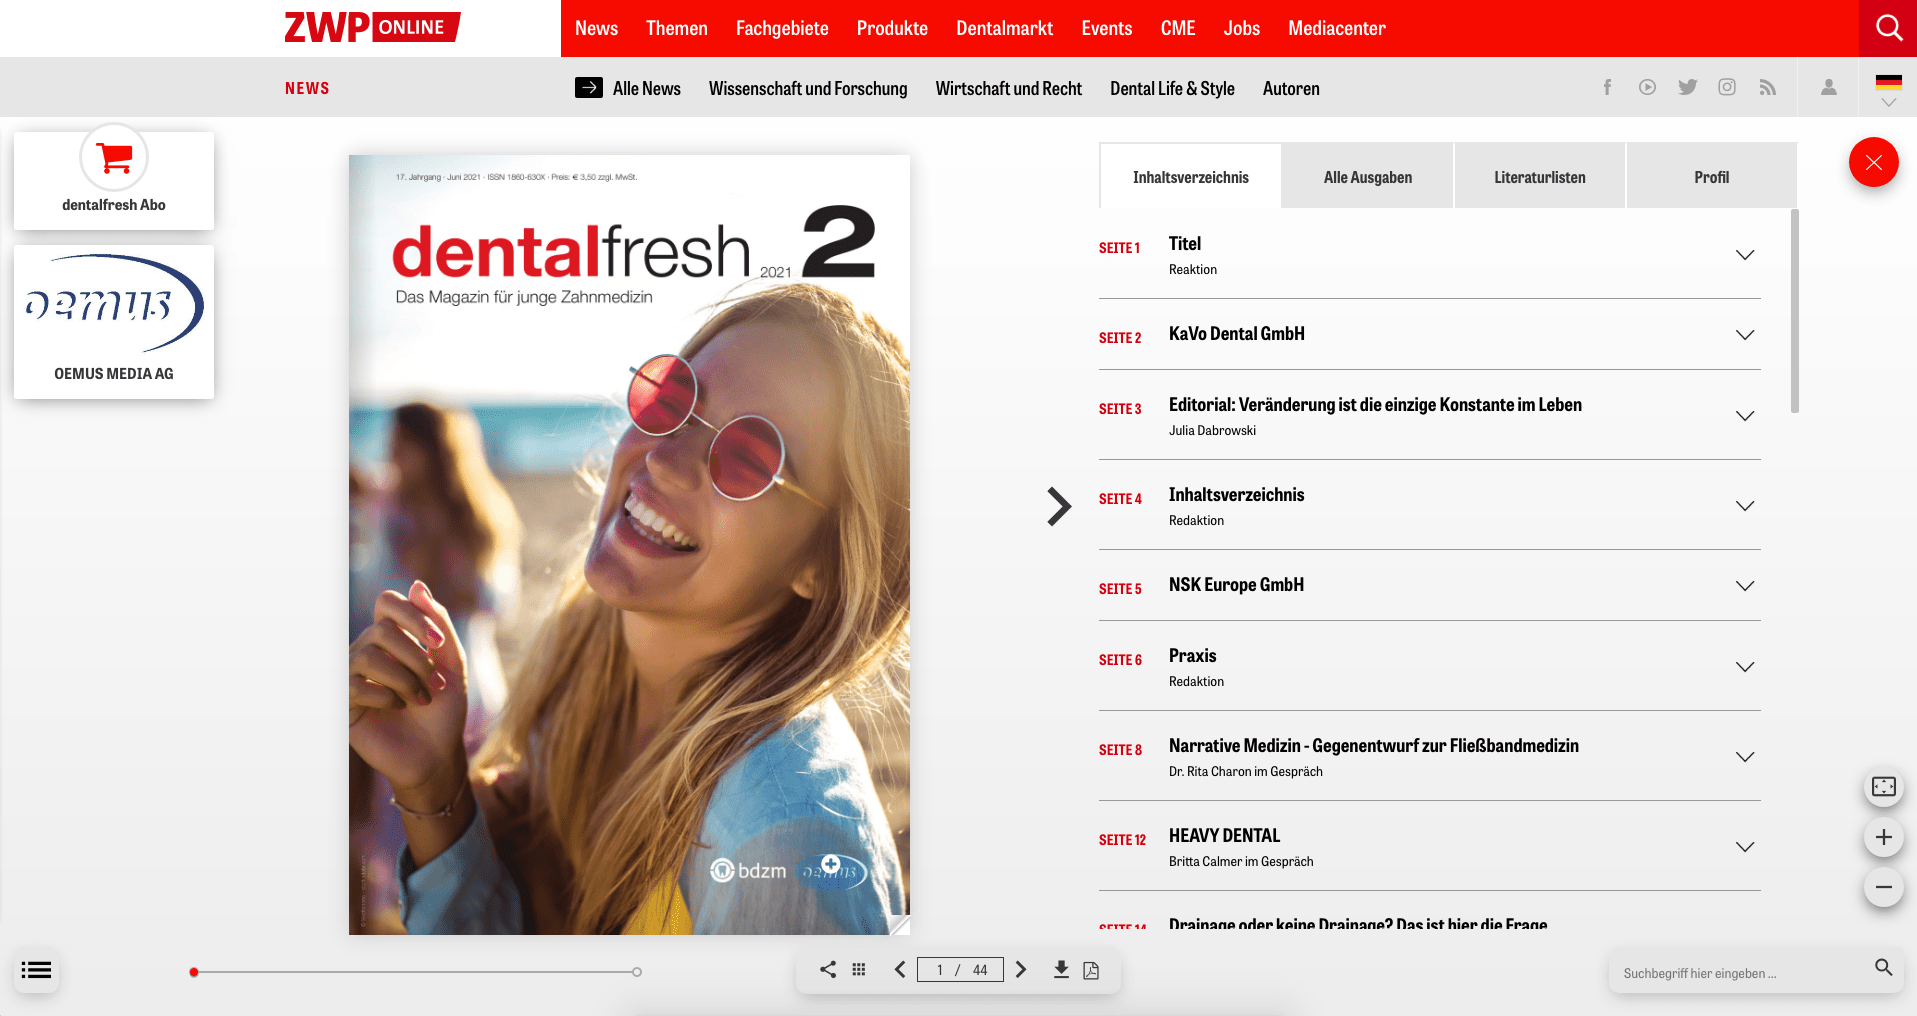Viewport: 1917px width, 1016px height.
Task: Open the Mediacenter menu item
Action: [x=1337, y=28]
